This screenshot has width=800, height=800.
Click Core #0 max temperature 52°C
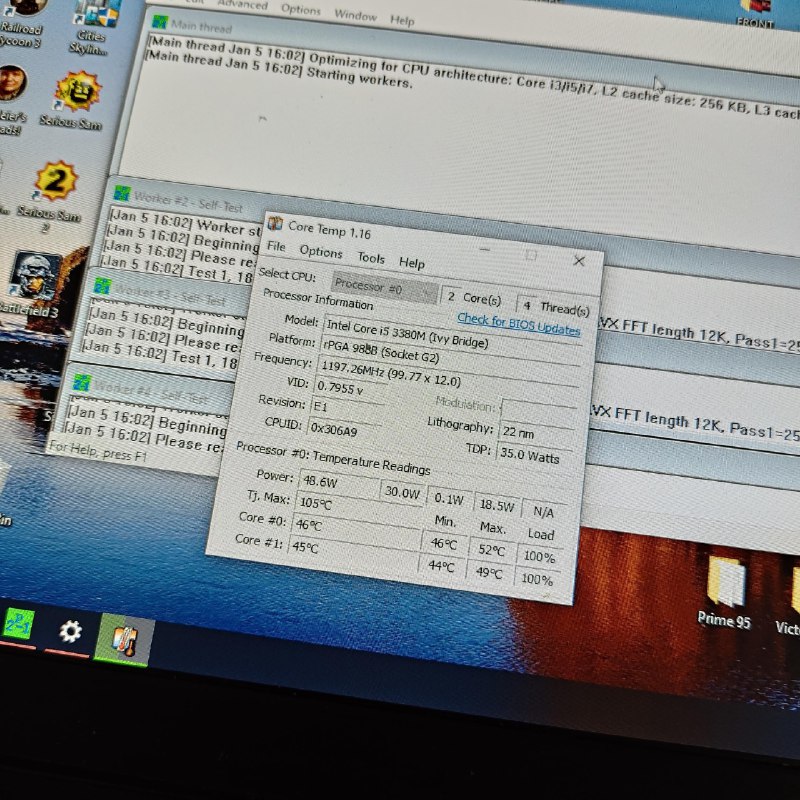point(492,550)
